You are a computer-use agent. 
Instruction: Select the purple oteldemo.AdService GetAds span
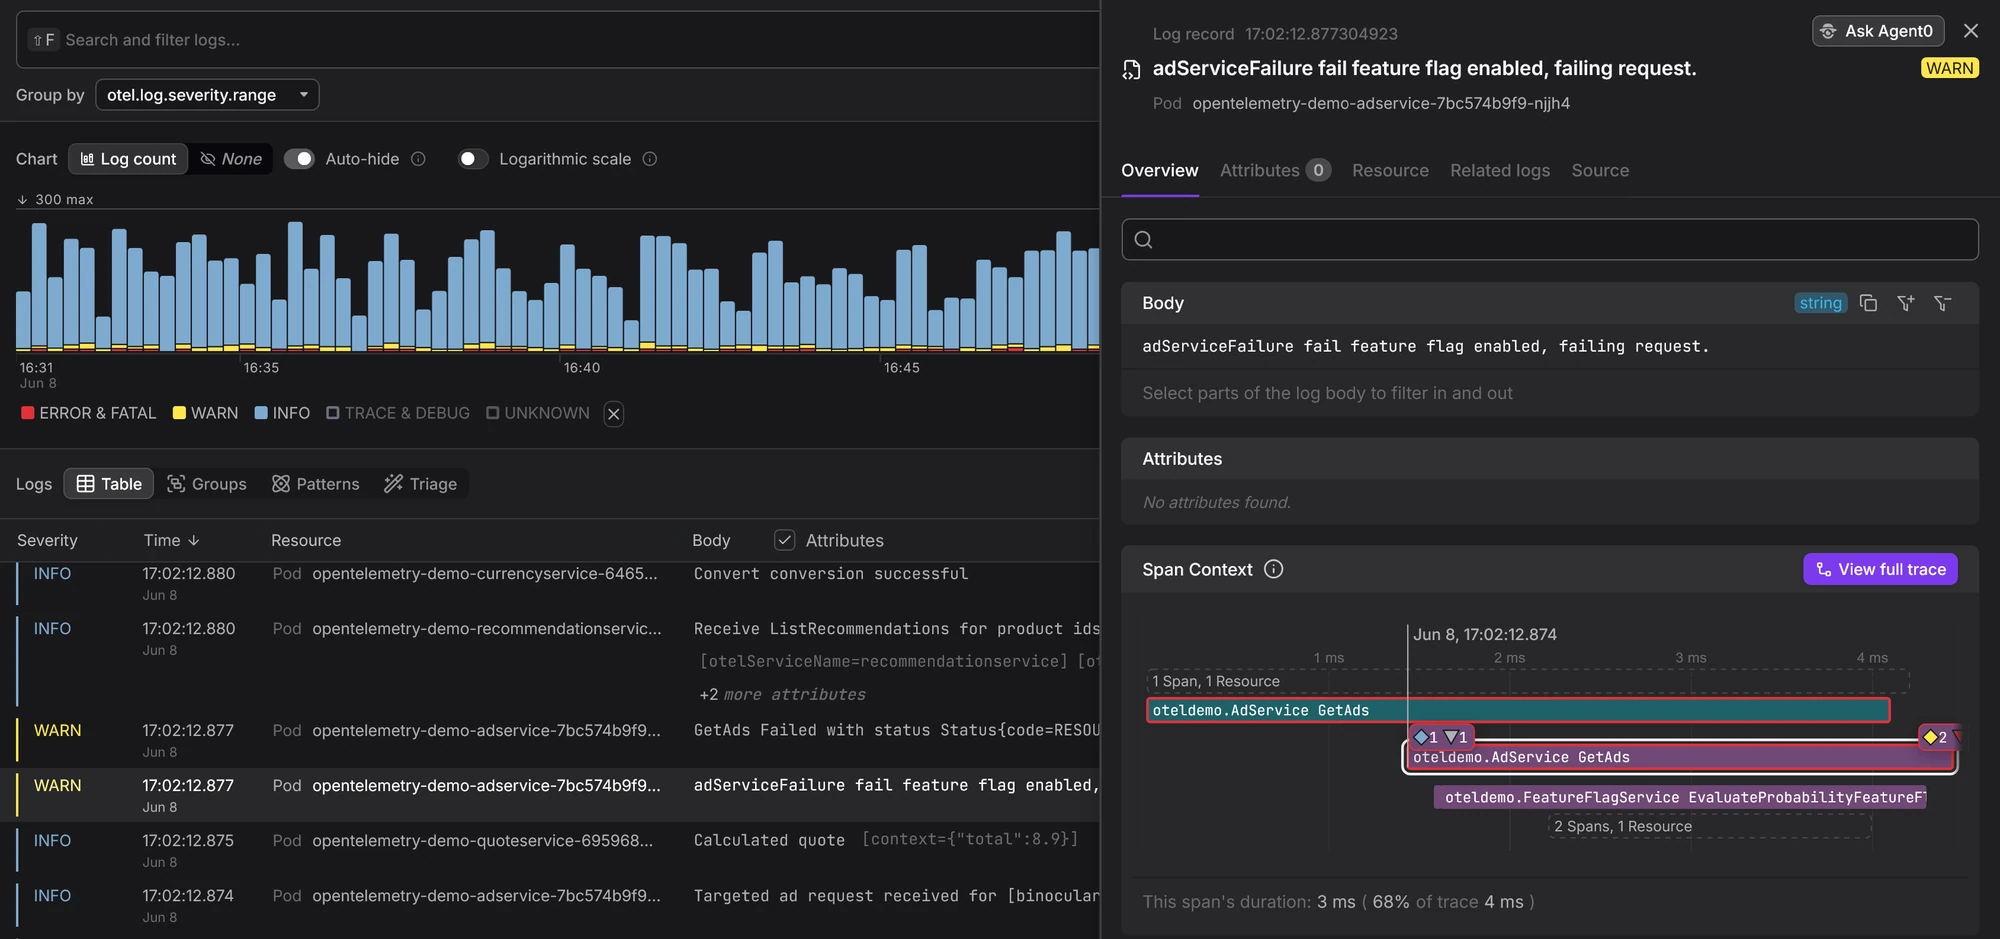coord(1680,757)
